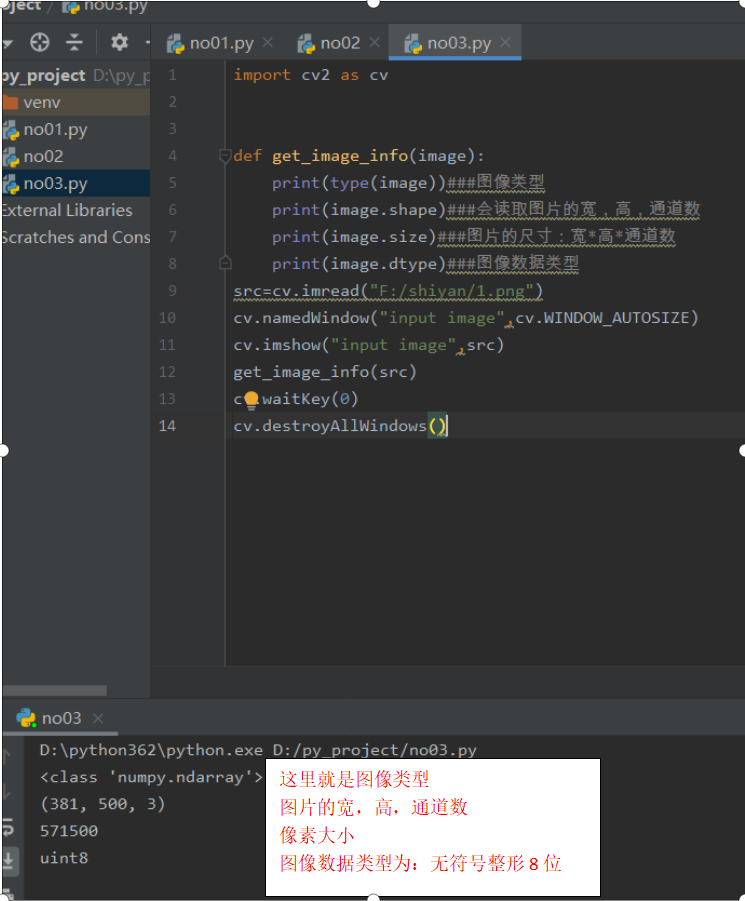Click the orange venv folder icon
Image resolution: width=745 pixels, height=901 pixels.
click(x=10, y=103)
